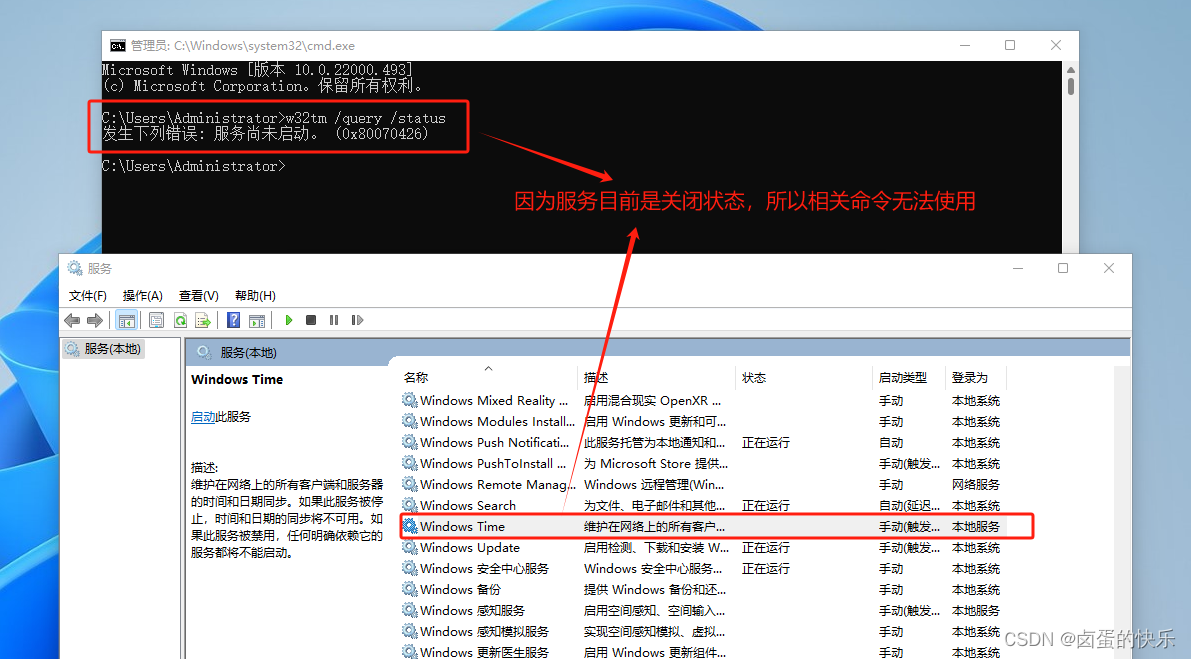The height and width of the screenshot is (659, 1191).
Task: Click the gear icon of Windows Update row
Action: pyautogui.click(x=410, y=547)
